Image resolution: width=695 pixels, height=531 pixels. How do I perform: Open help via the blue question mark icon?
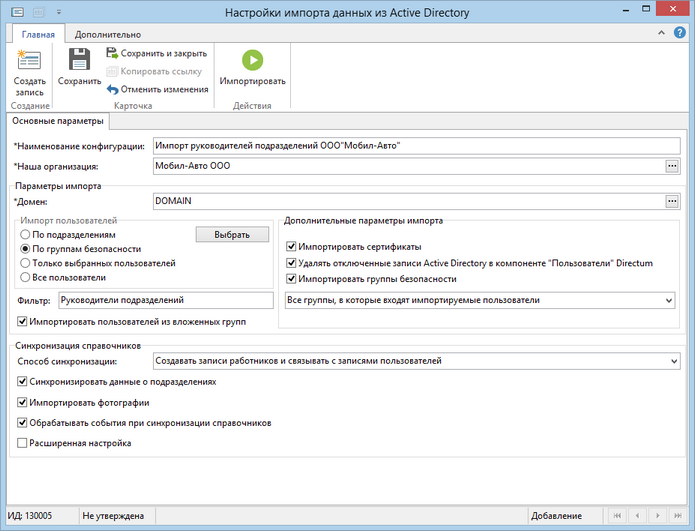coord(679,32)
